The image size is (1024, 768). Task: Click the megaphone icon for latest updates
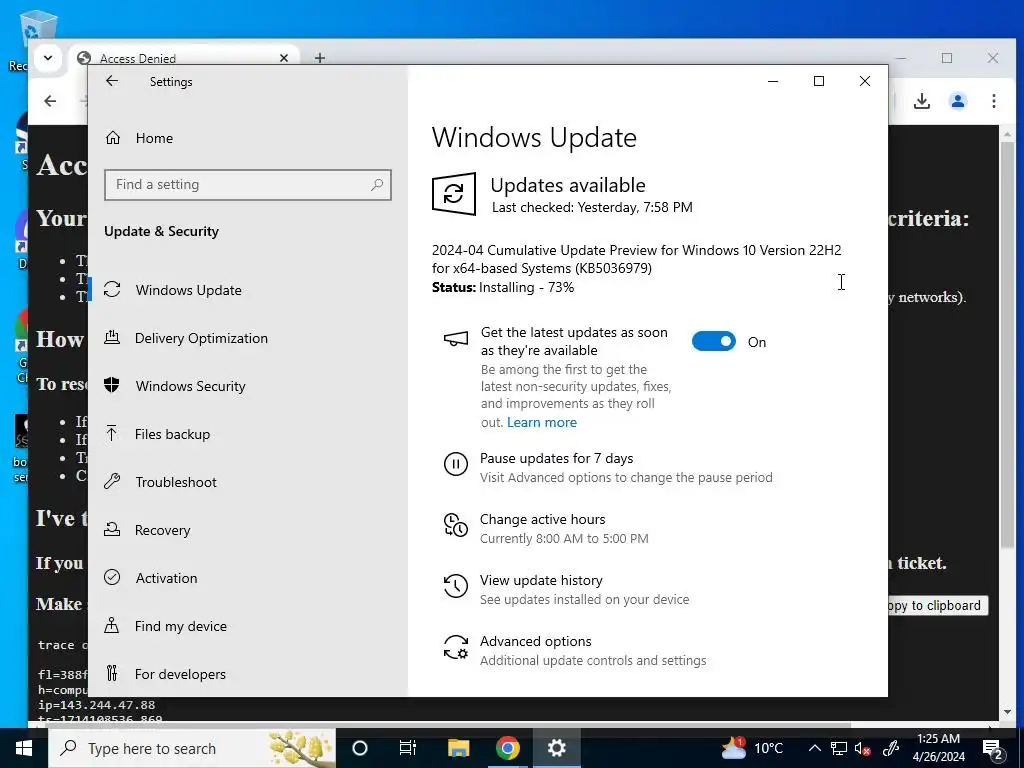click(x=456, y=339)
